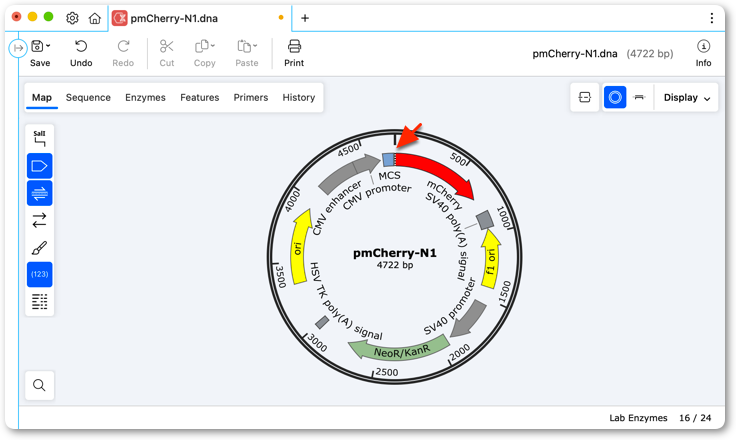Open the three-dot overflow menu
The image size is (736, 440).
(712, 18)
